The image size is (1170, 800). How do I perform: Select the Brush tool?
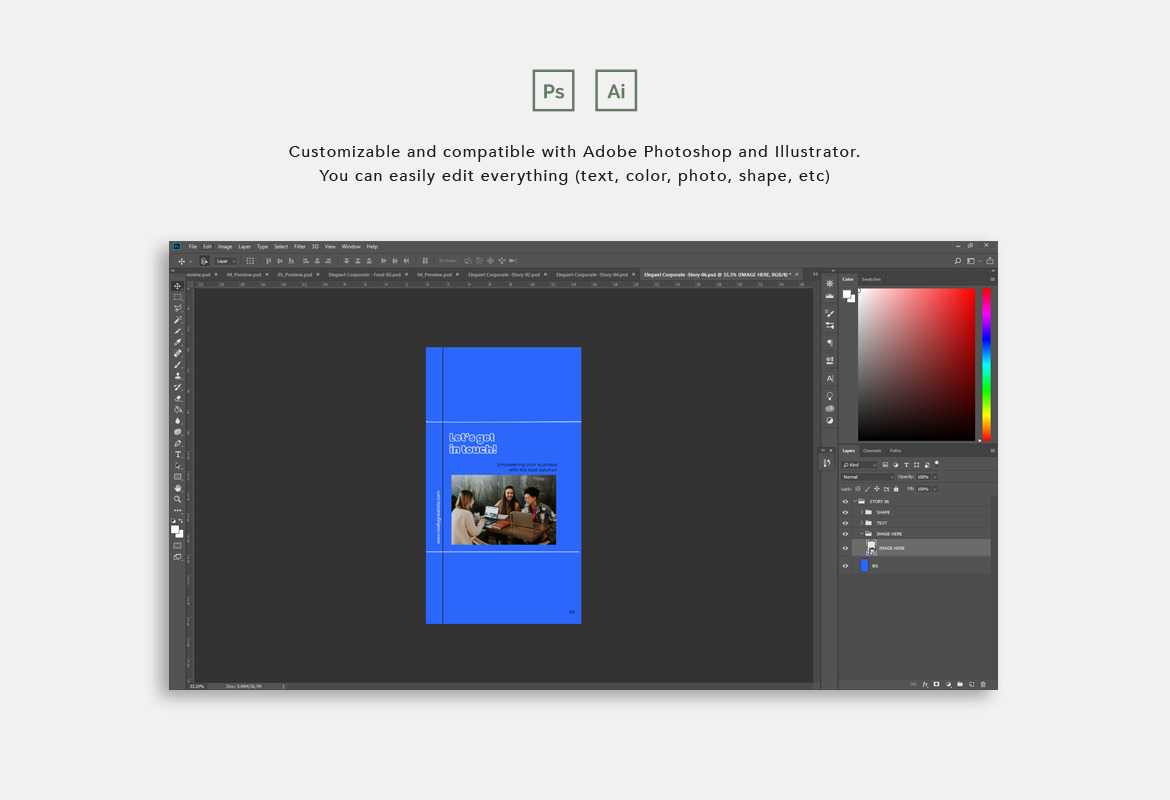178,364
